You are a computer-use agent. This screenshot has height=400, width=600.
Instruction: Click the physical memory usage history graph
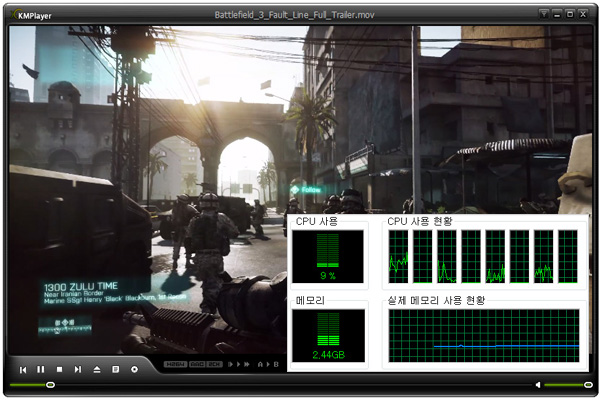pyautogui.click(x=484, y=336)
